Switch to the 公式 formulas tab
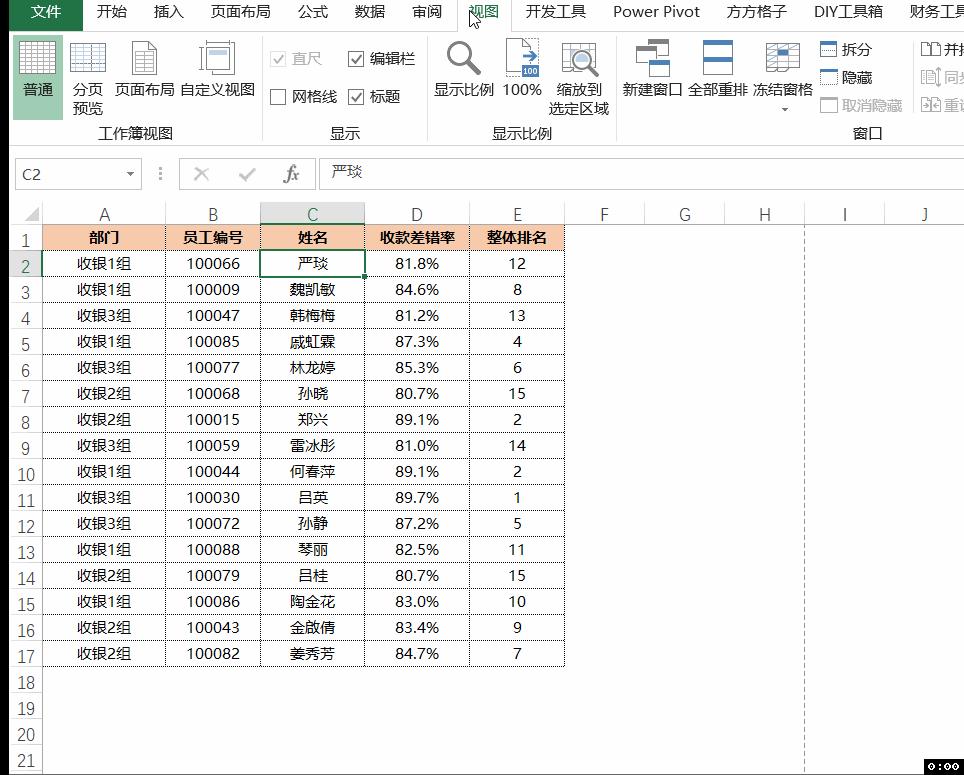Viewport: 964px width, 775px height. (x=313, y=12)
